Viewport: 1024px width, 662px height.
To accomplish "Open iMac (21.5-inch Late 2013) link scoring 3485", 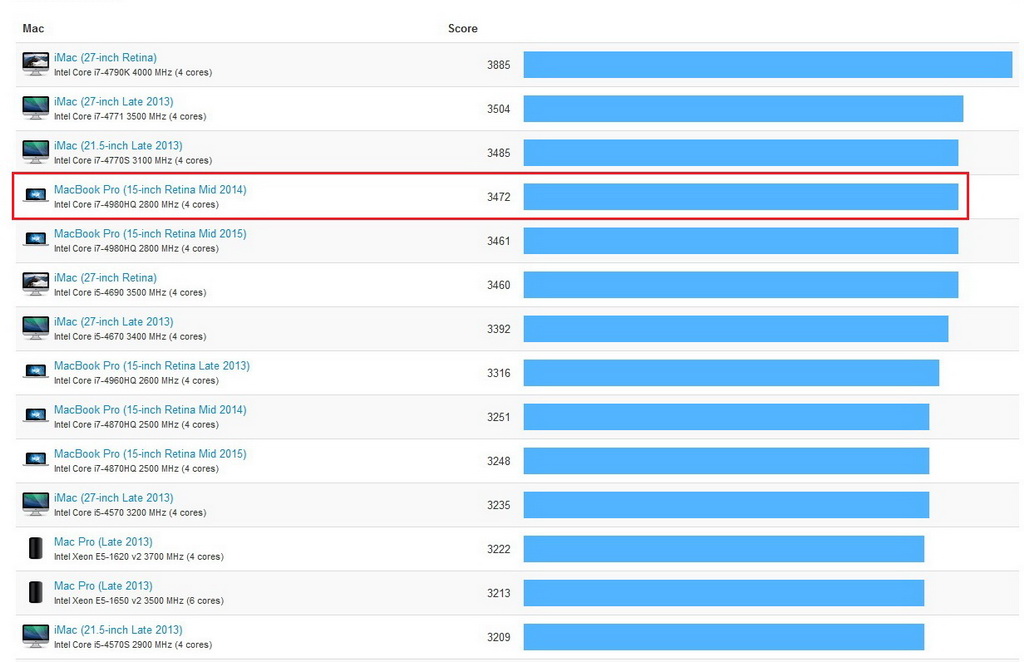I will (x=118, y=146).
